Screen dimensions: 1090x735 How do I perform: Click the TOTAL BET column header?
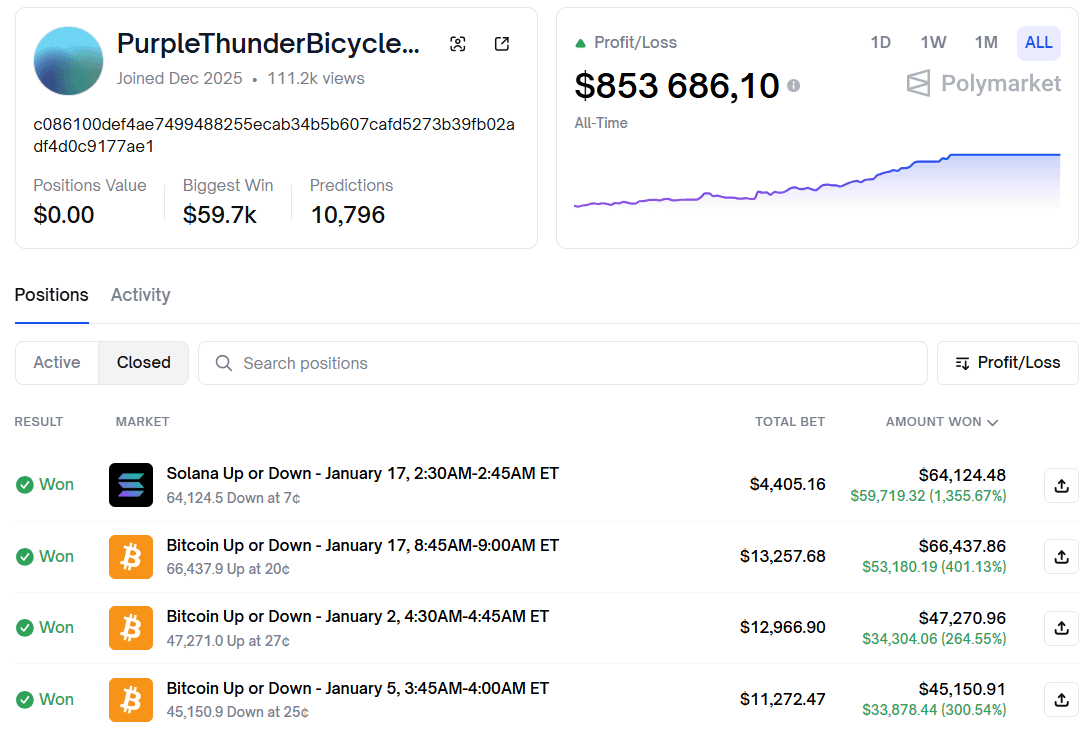coord(790,421)
